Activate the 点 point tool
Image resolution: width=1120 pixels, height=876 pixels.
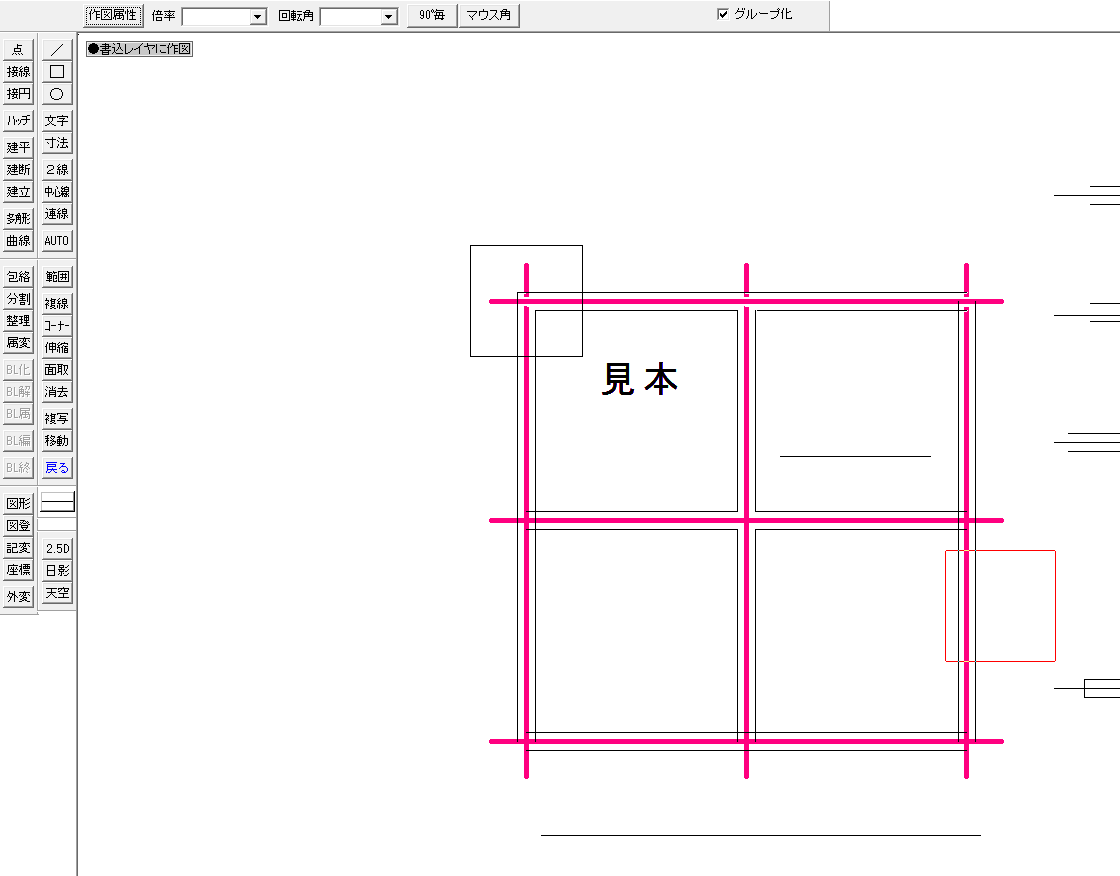pyautogui.click(x=19, y=49)
